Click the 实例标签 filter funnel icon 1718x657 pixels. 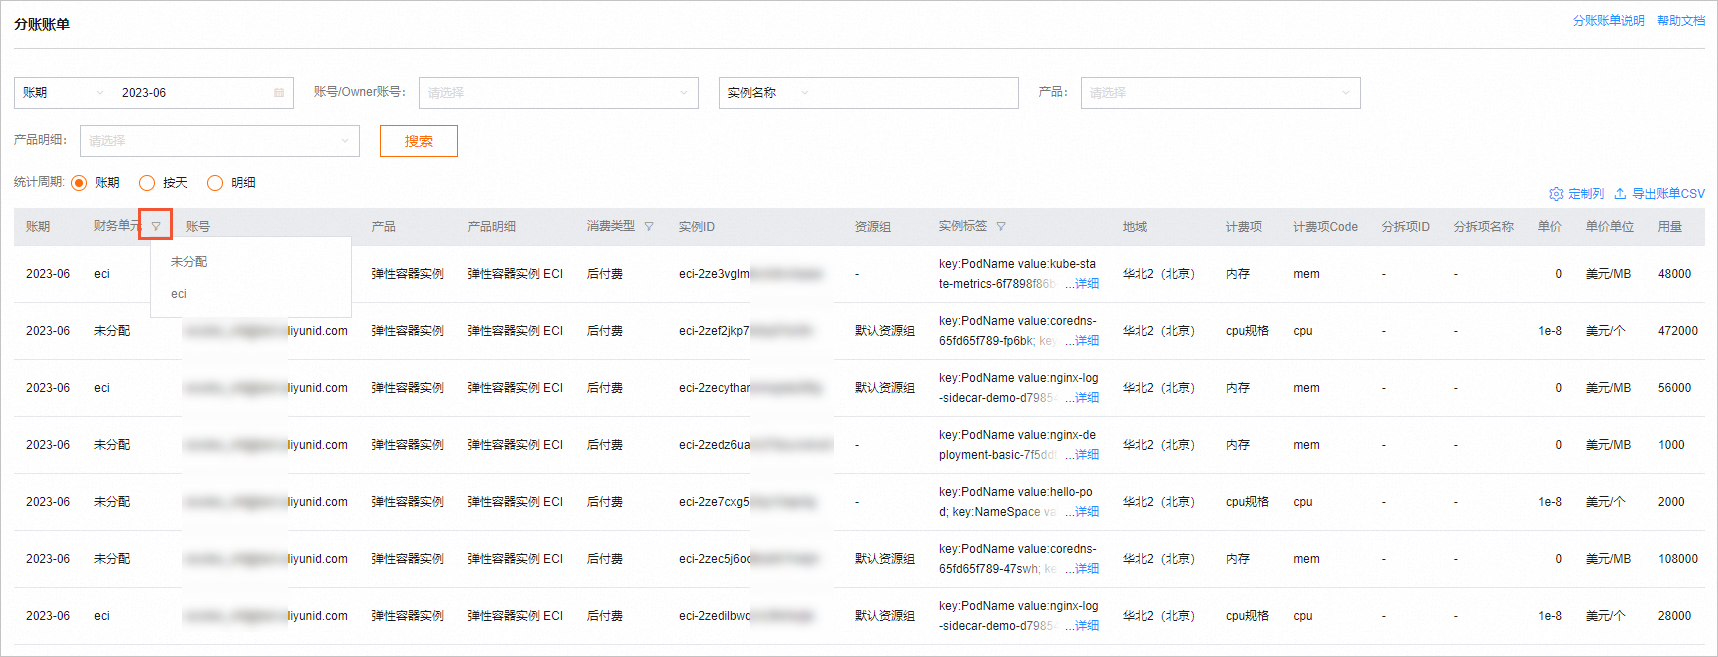click(1001, 227)
